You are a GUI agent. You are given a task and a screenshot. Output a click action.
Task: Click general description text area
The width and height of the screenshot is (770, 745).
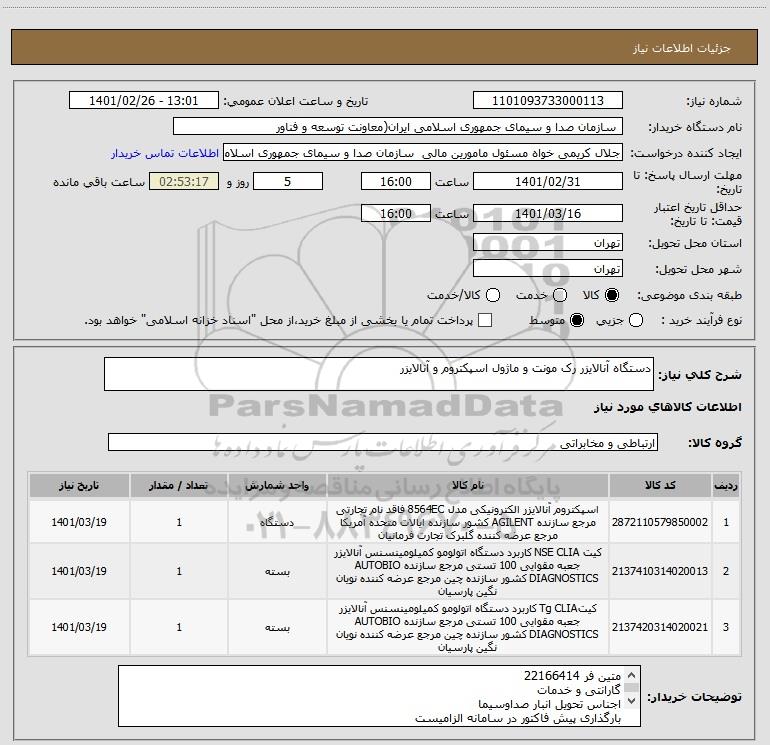(x=379, y=374)
